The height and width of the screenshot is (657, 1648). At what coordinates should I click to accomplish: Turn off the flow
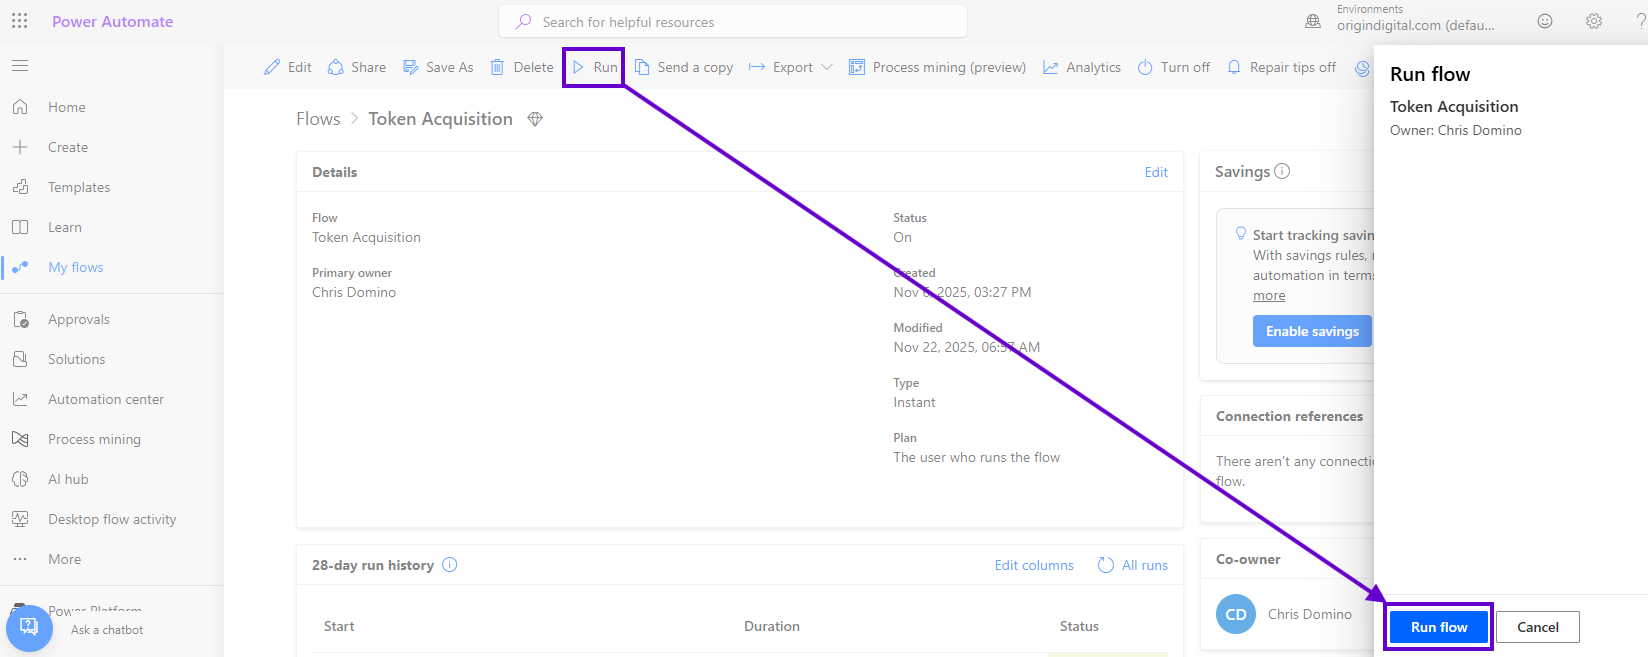[x=1174, y=67]
